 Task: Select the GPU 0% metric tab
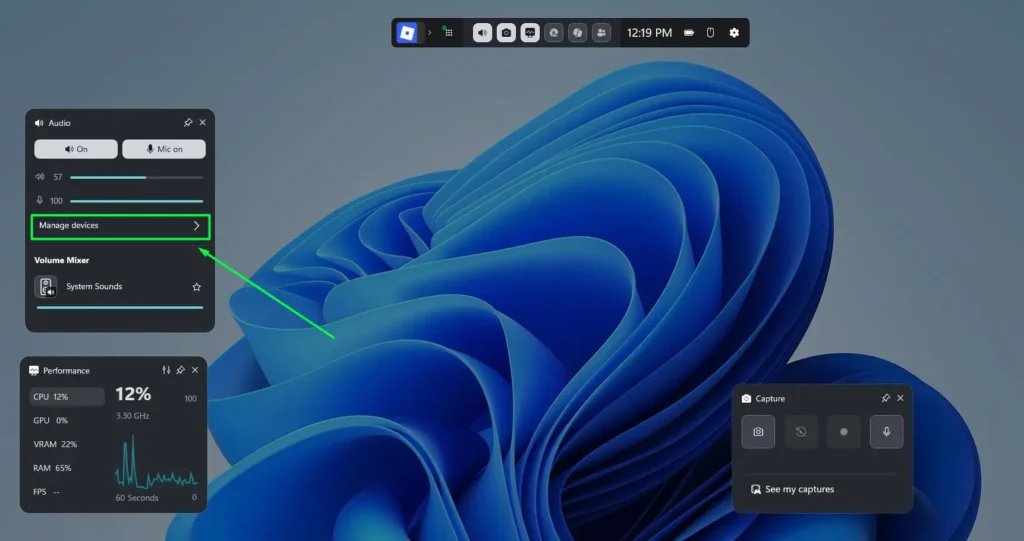click(67, 421)
